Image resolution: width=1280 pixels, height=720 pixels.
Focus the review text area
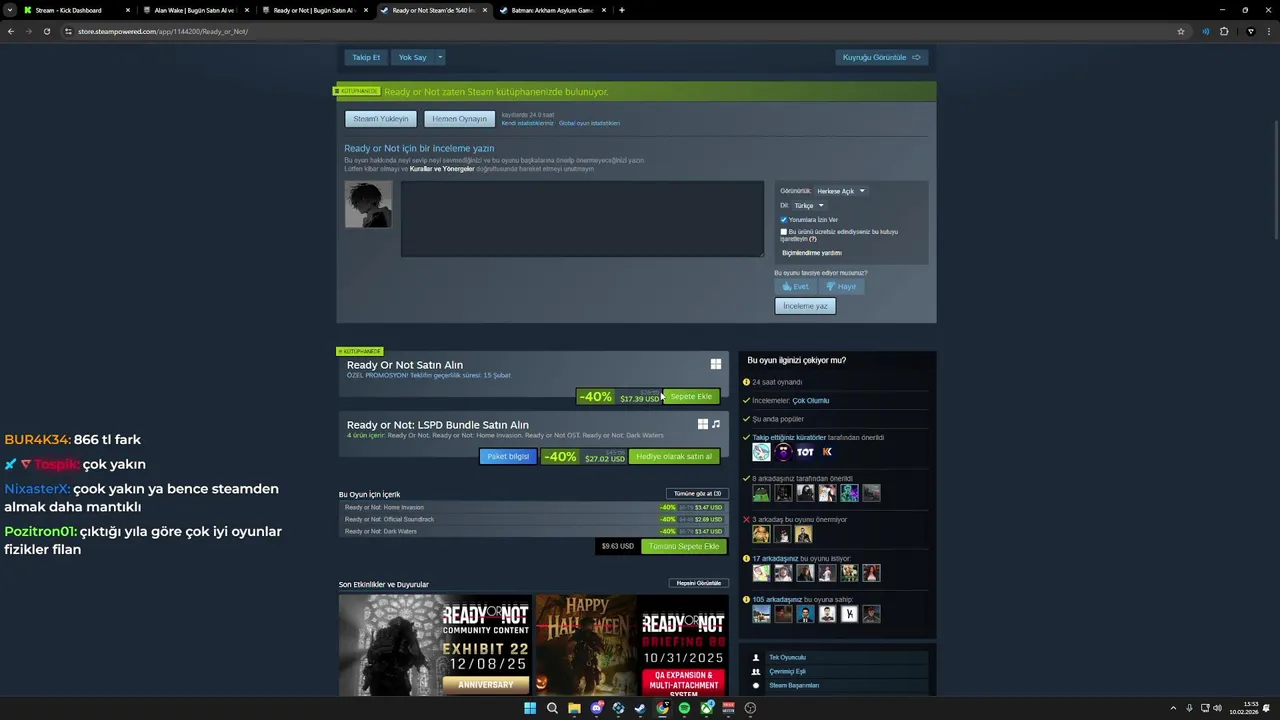[582, 219]
